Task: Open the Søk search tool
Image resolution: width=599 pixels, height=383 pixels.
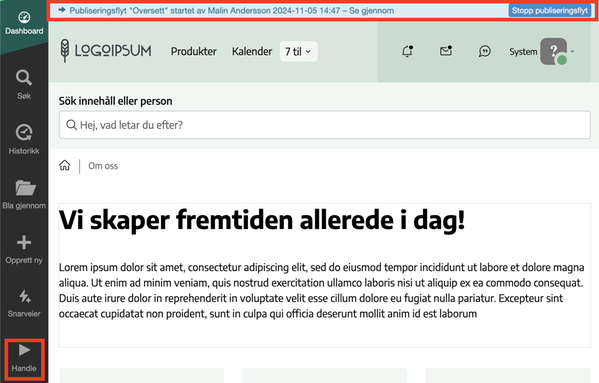Action: pyautogui.click(x=24, y=85)
